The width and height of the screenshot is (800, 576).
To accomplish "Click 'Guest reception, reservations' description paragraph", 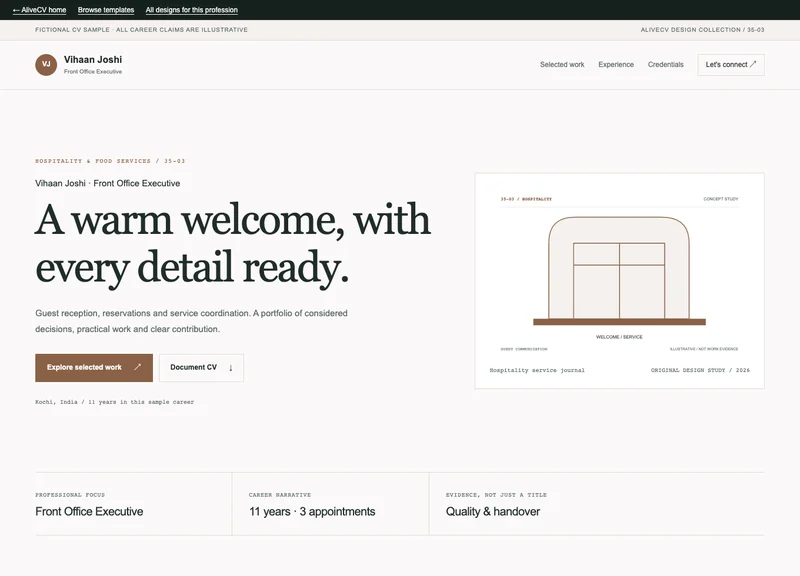I will click(x=191, y=321).
